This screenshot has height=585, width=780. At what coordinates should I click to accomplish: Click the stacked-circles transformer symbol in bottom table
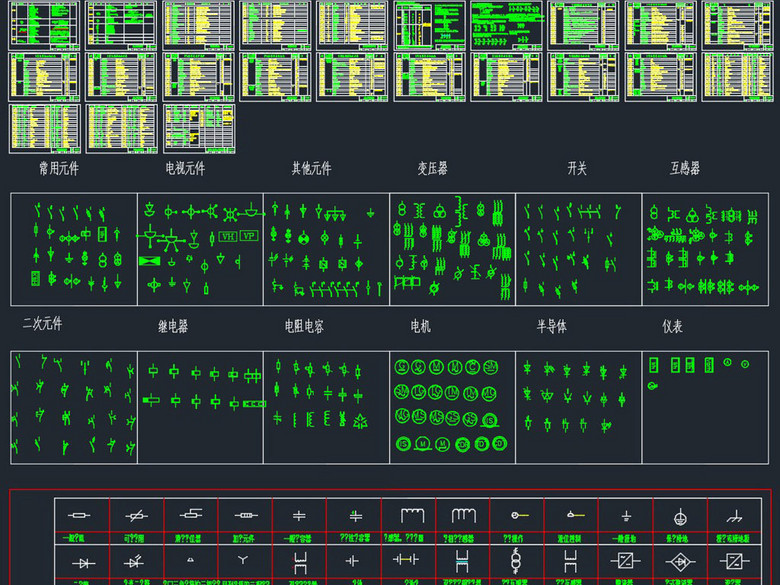point(517,560)
